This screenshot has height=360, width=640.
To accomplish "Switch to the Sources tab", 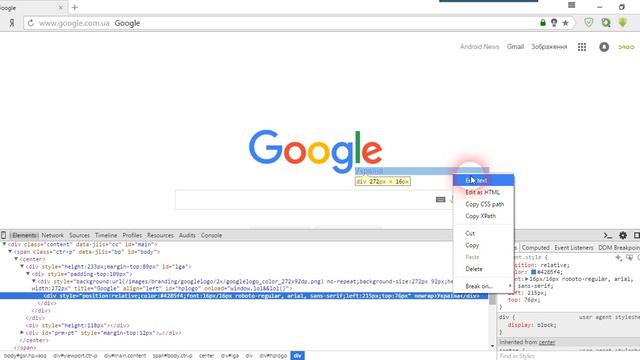I will (79, 236).
